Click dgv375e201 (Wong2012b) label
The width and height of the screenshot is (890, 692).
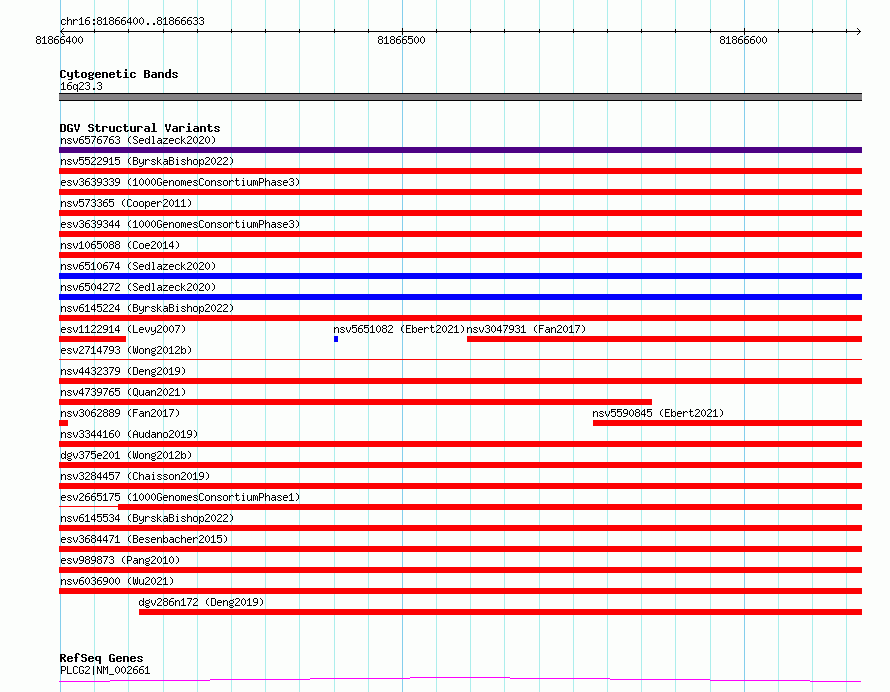126,455
